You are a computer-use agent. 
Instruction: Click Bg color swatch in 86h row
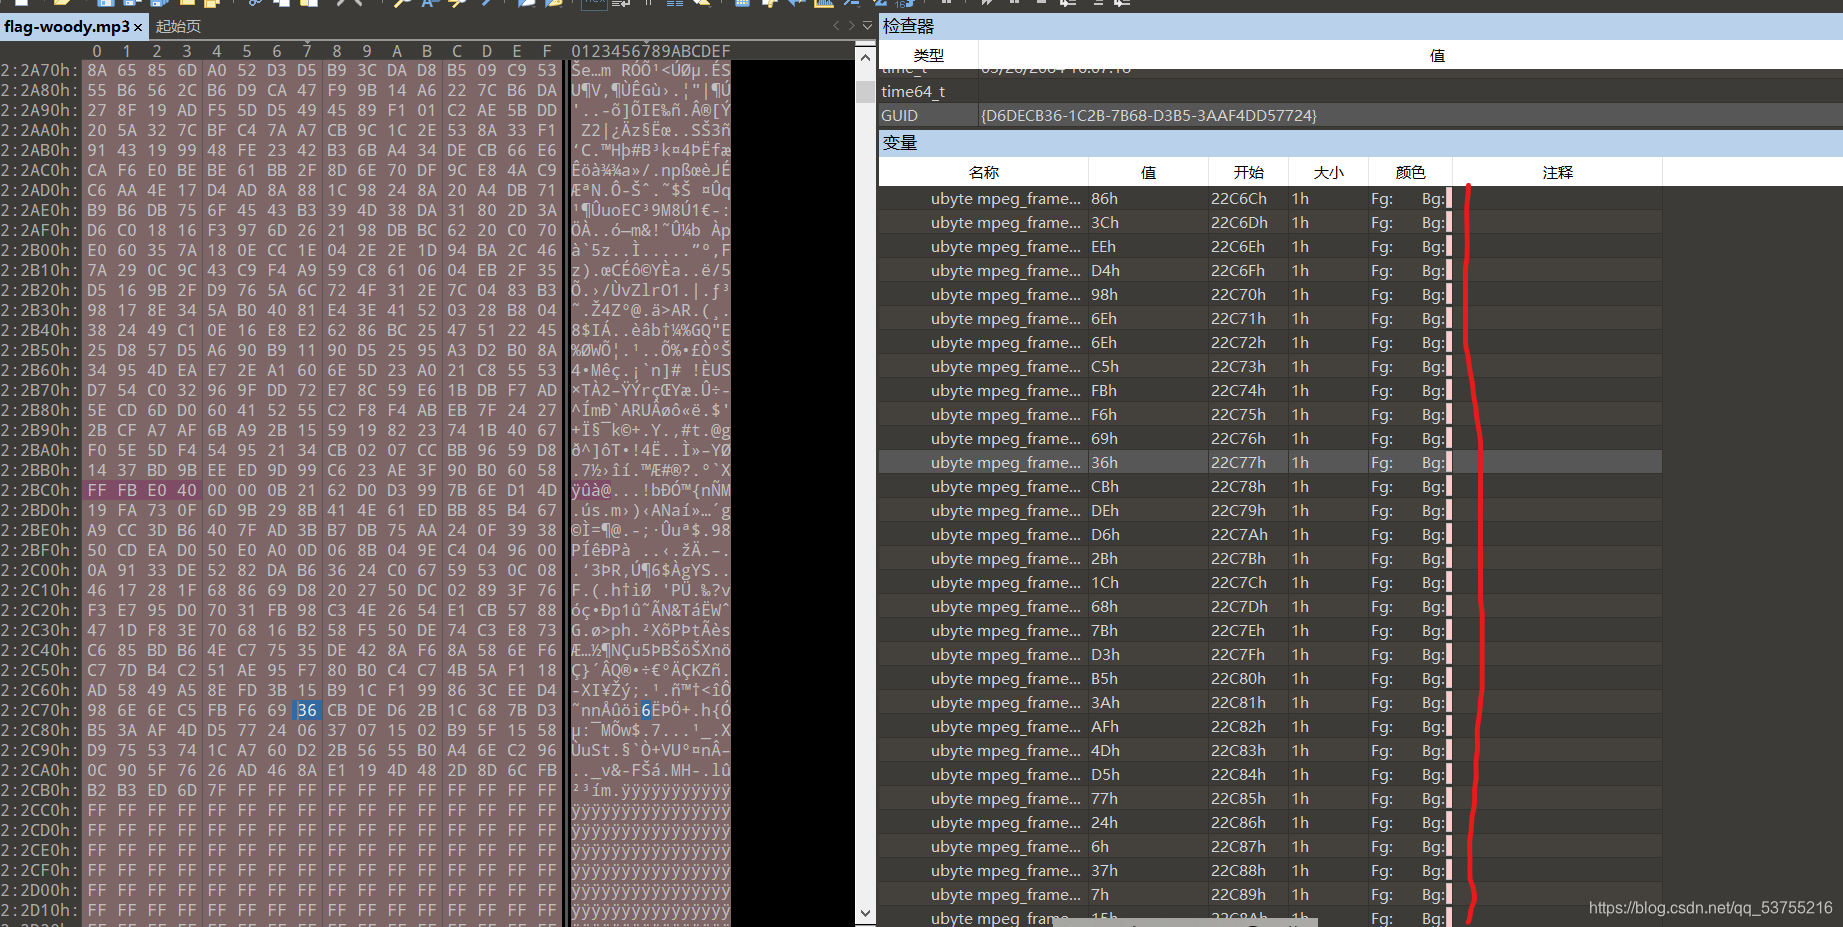(x=1449, y=199)
